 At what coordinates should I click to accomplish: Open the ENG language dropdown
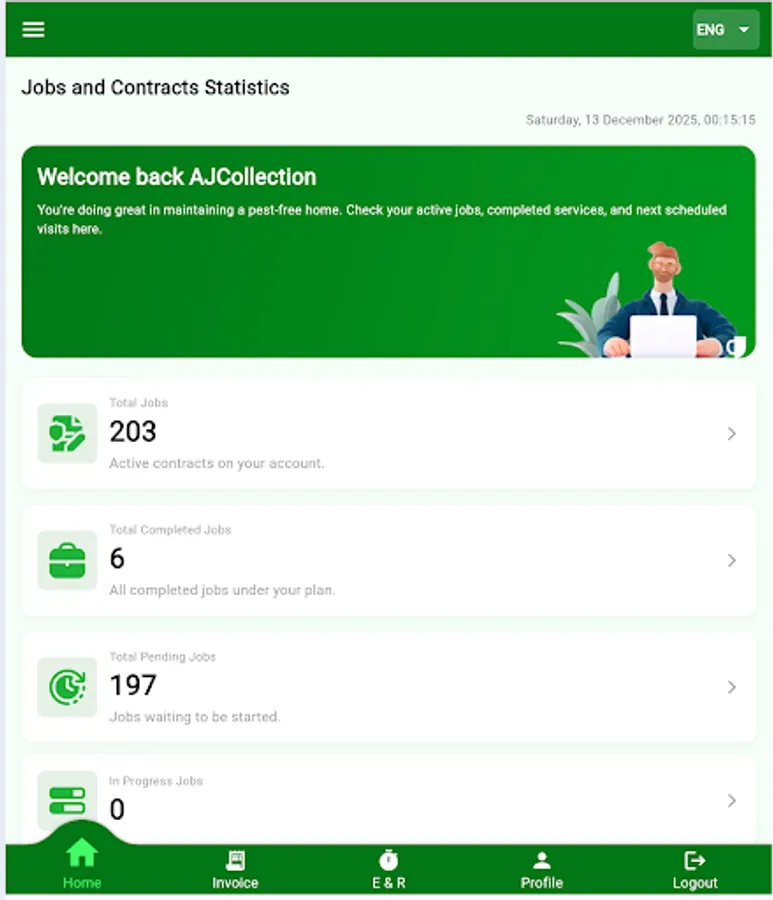tap(724, 29)
